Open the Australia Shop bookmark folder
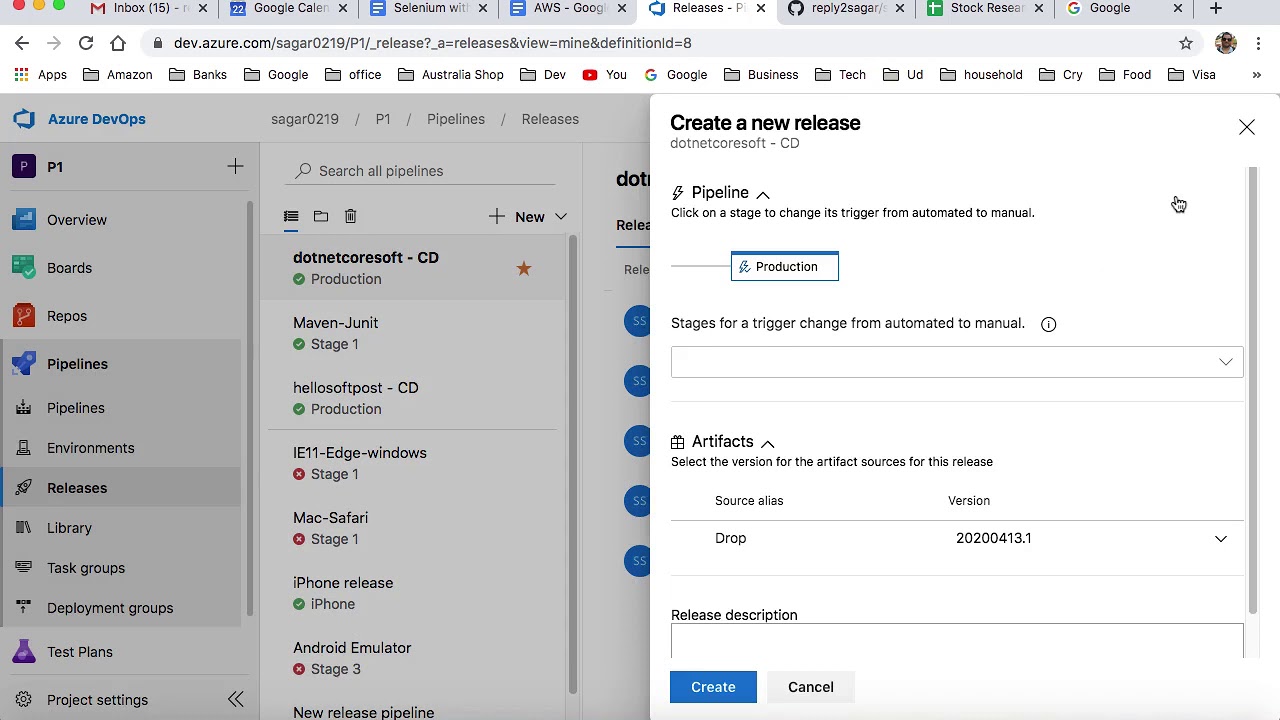Image resolution: width=1280 pixels, height=720 pixels. pos(451,75)
